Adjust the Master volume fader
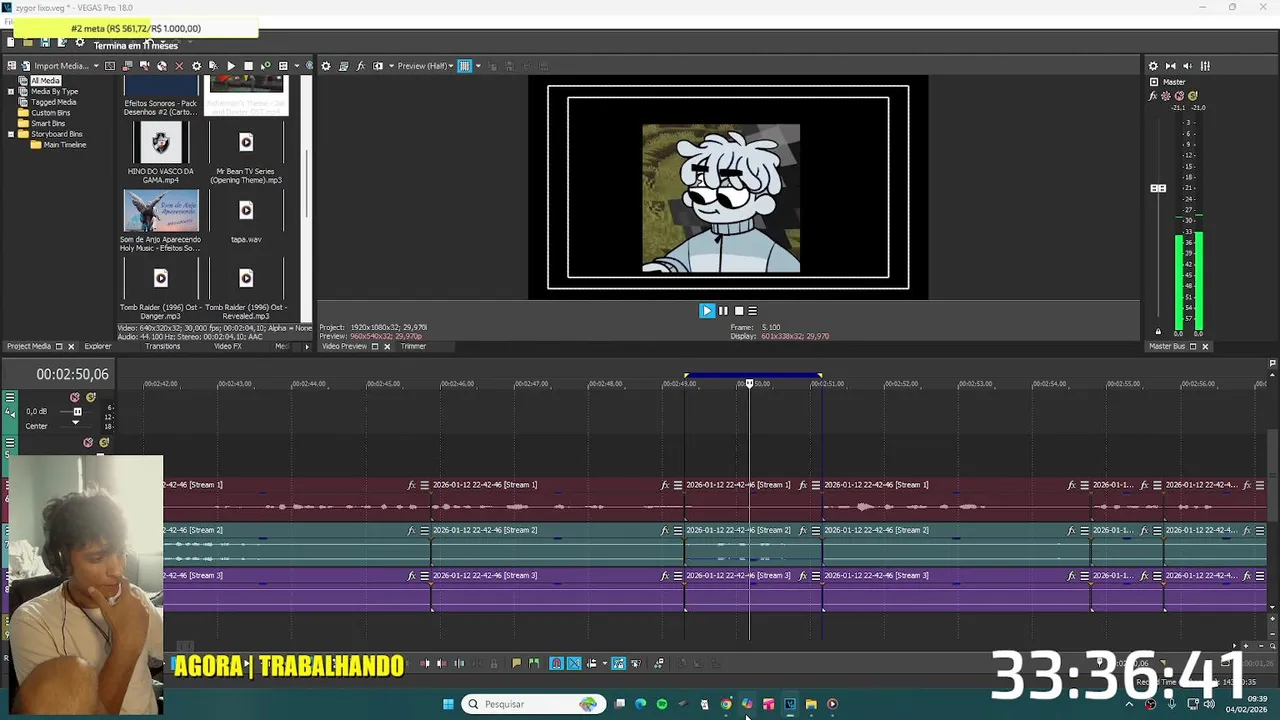 (1158, 188)
